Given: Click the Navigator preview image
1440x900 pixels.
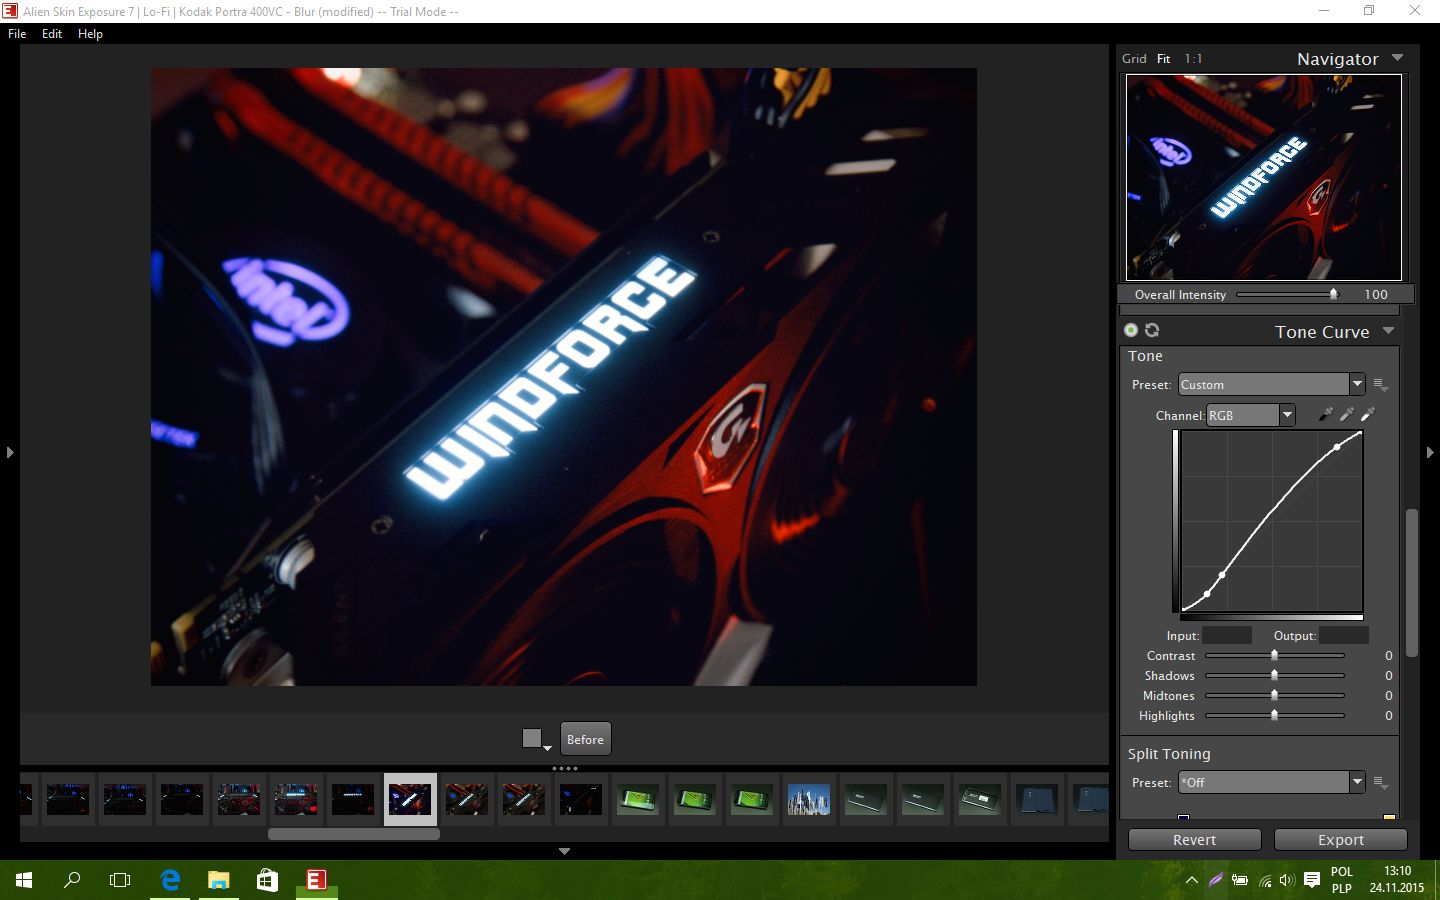Looking at the screenshot, I should 1264,177.
